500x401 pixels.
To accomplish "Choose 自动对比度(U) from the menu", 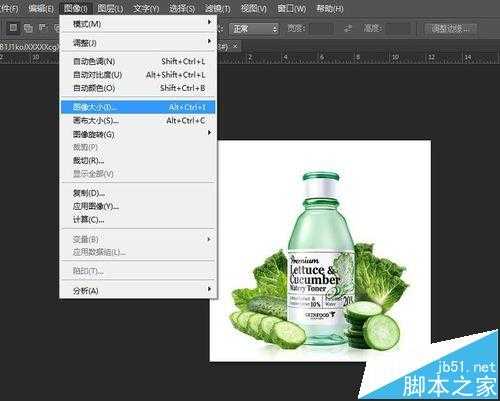I will coord(138,75).
